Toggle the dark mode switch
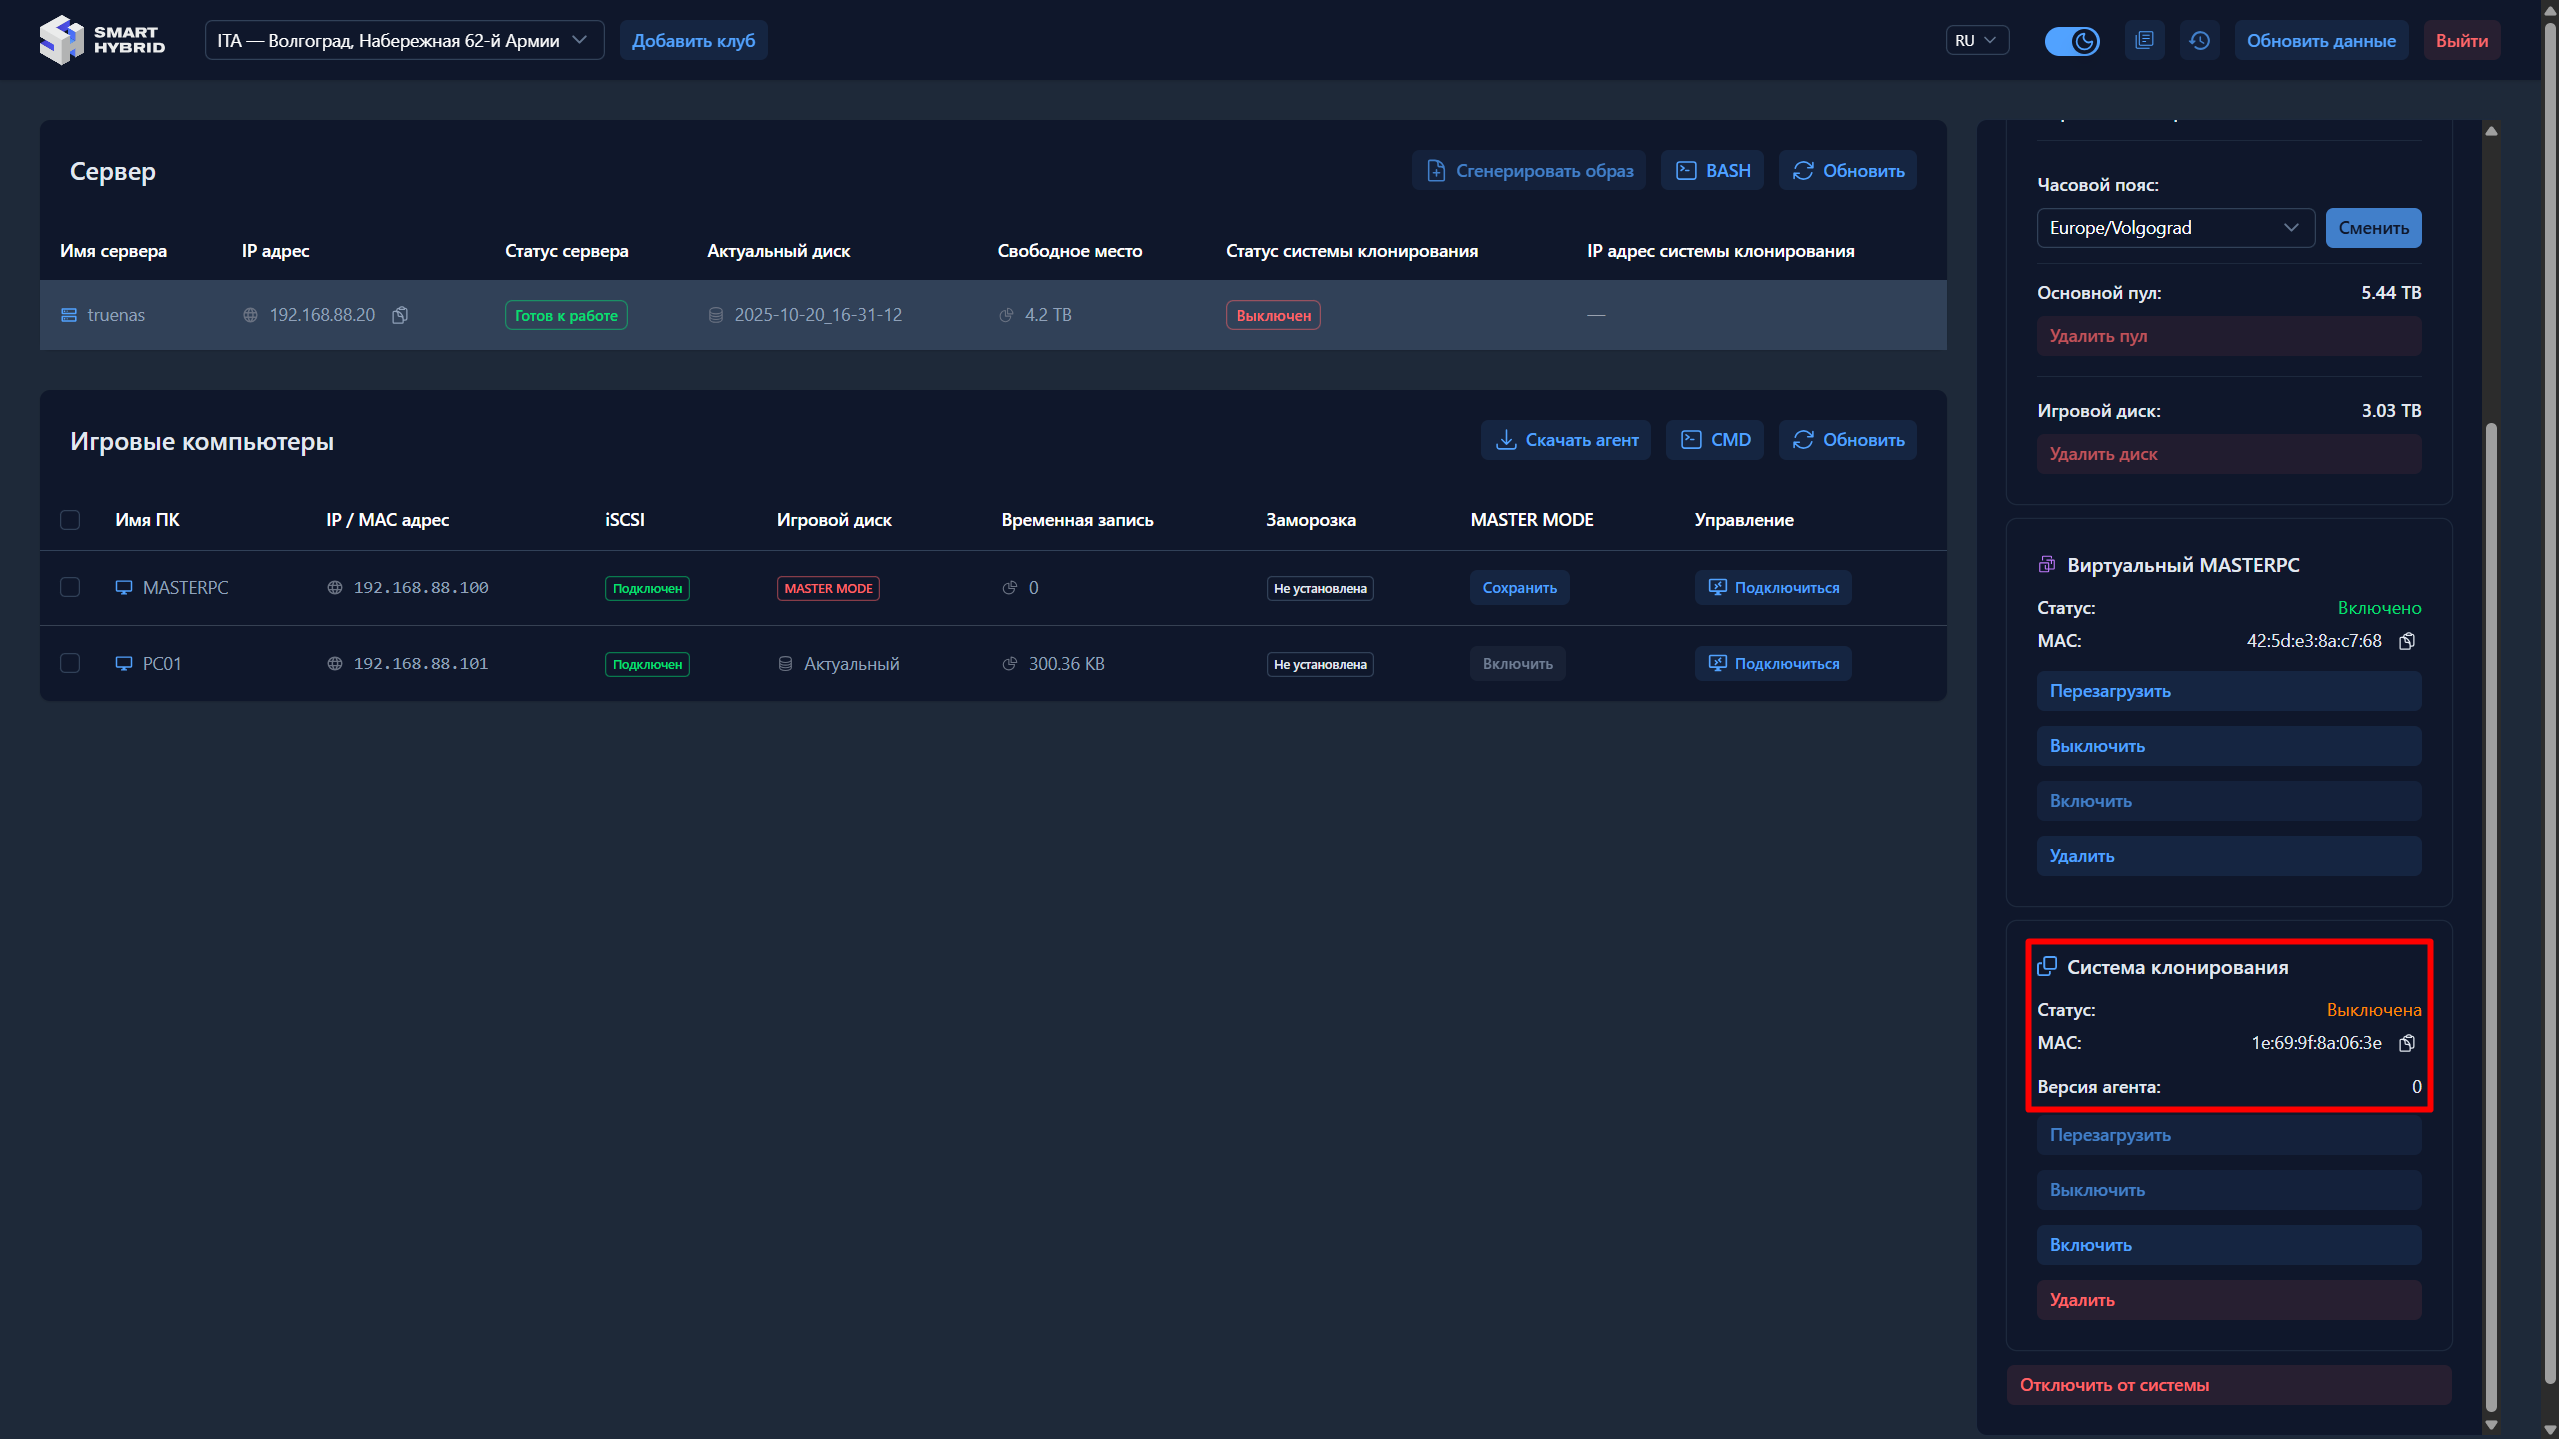This screenshot has height=1439, width=2559. pyautogui.click(x=2071, y=41)
